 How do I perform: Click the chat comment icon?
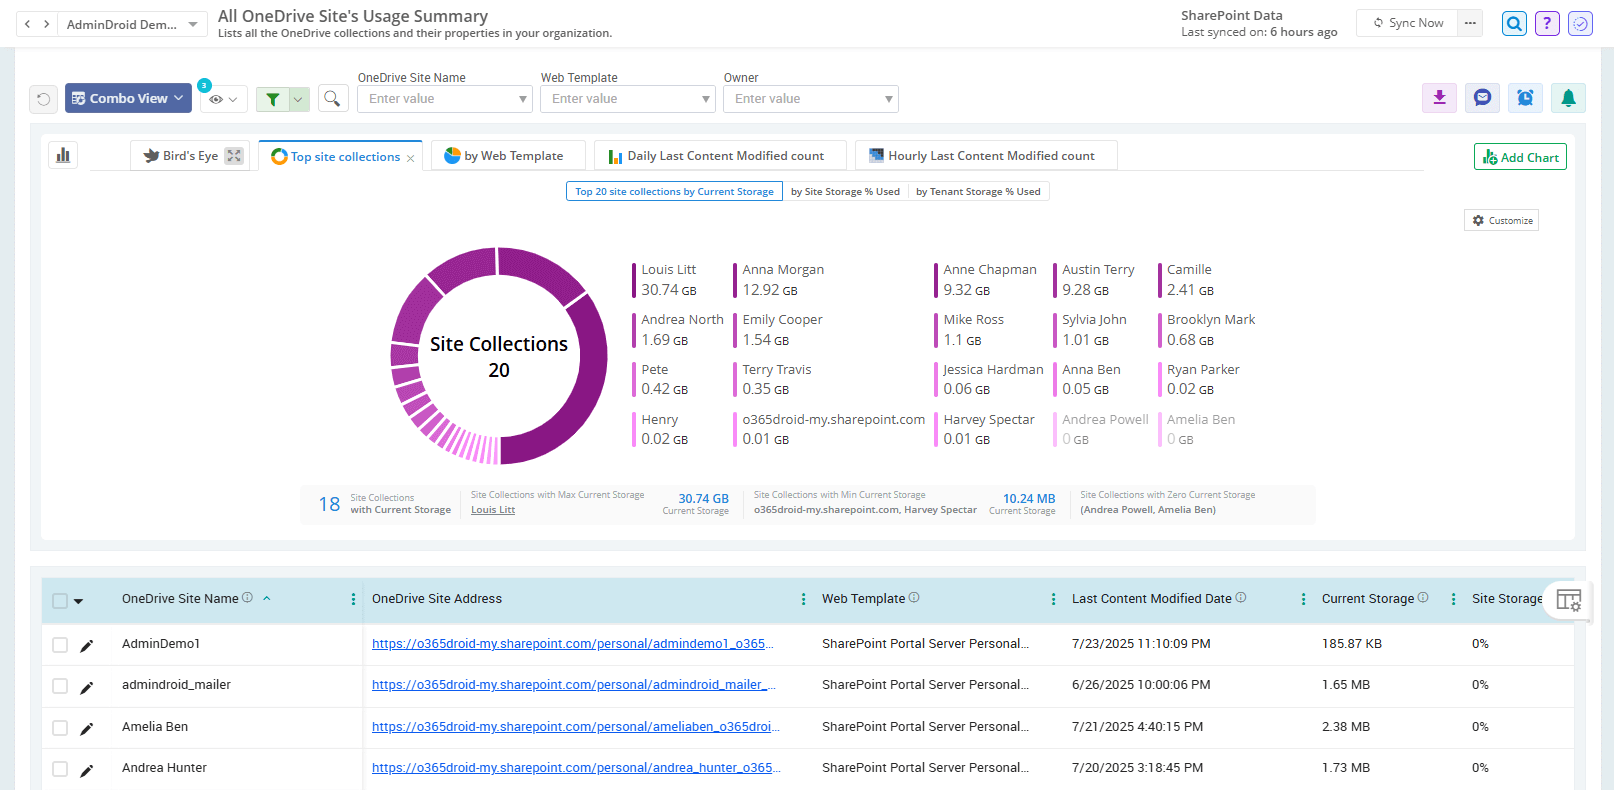1482,97
